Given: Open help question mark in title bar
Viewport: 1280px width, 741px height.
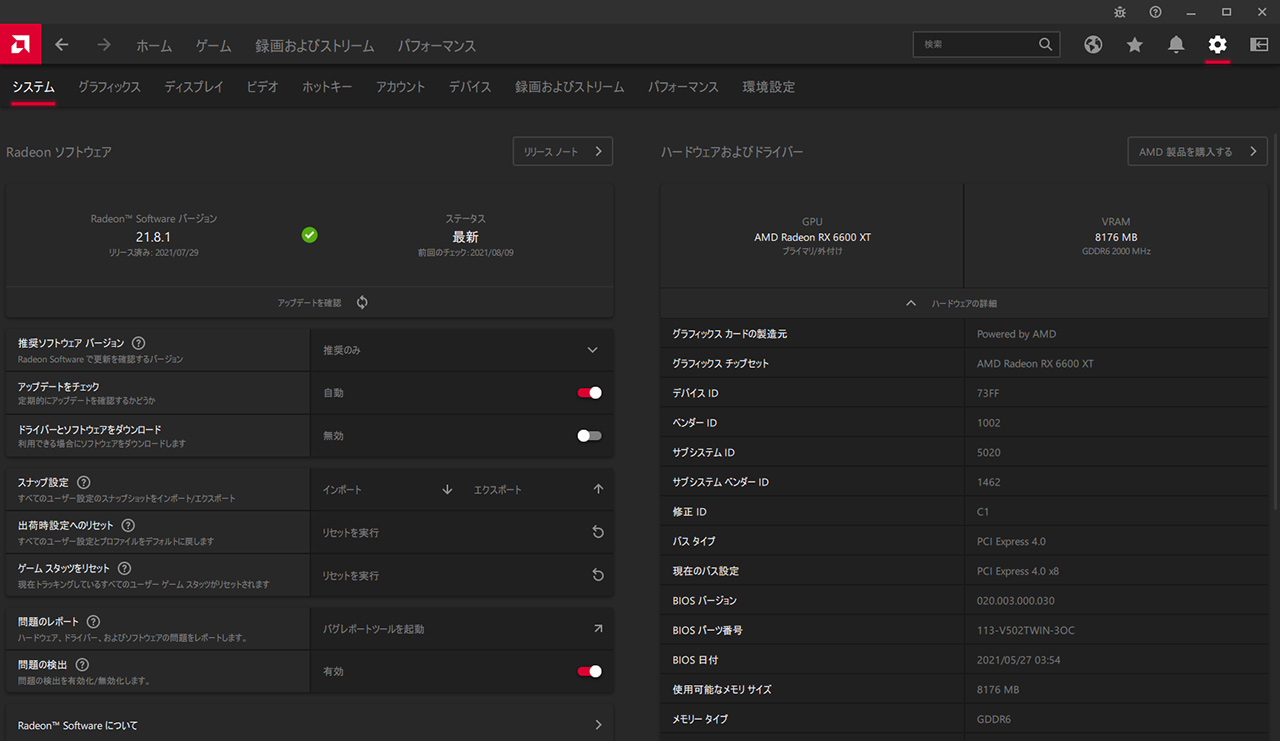Looking at the screenshot, I should [1156, 12].
